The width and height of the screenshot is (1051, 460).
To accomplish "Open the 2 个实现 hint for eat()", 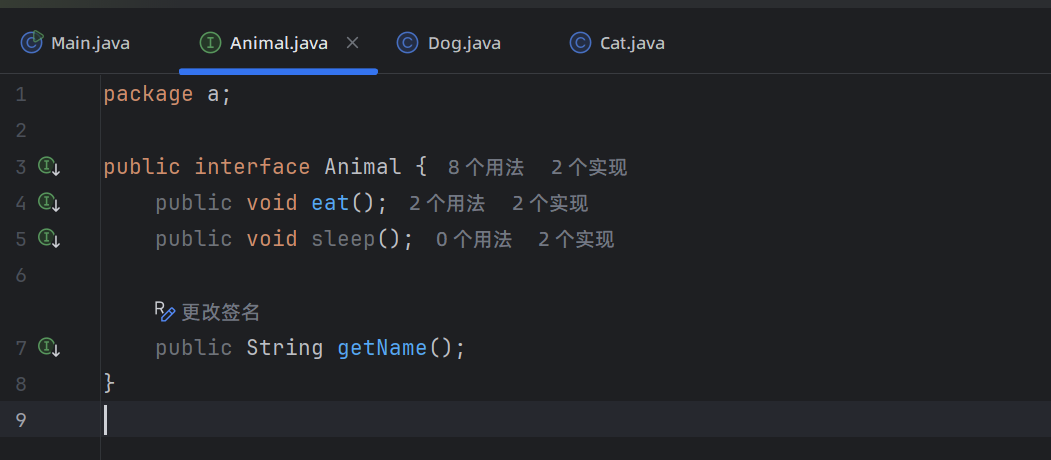I will point(550,204).
